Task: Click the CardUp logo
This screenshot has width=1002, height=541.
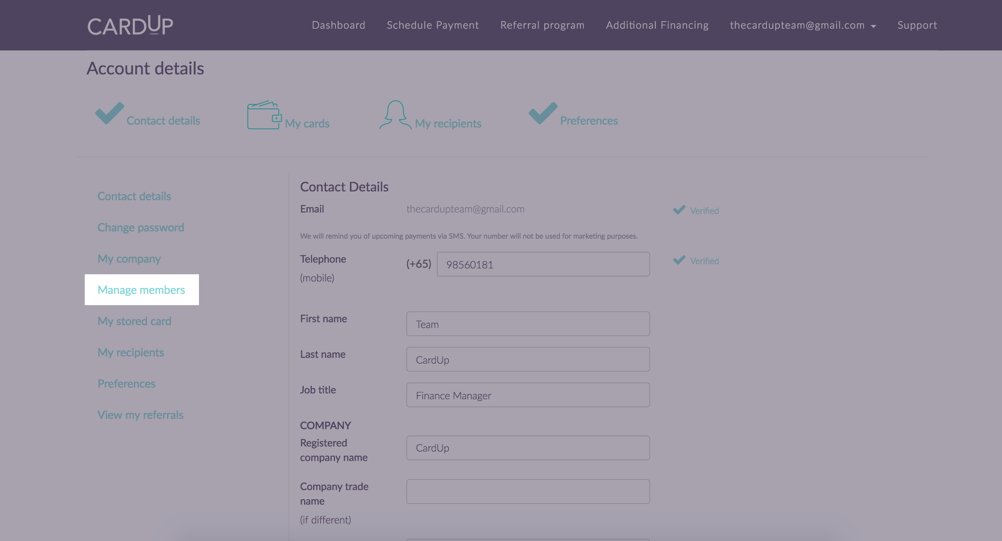Action: click(x=130, y=25)
